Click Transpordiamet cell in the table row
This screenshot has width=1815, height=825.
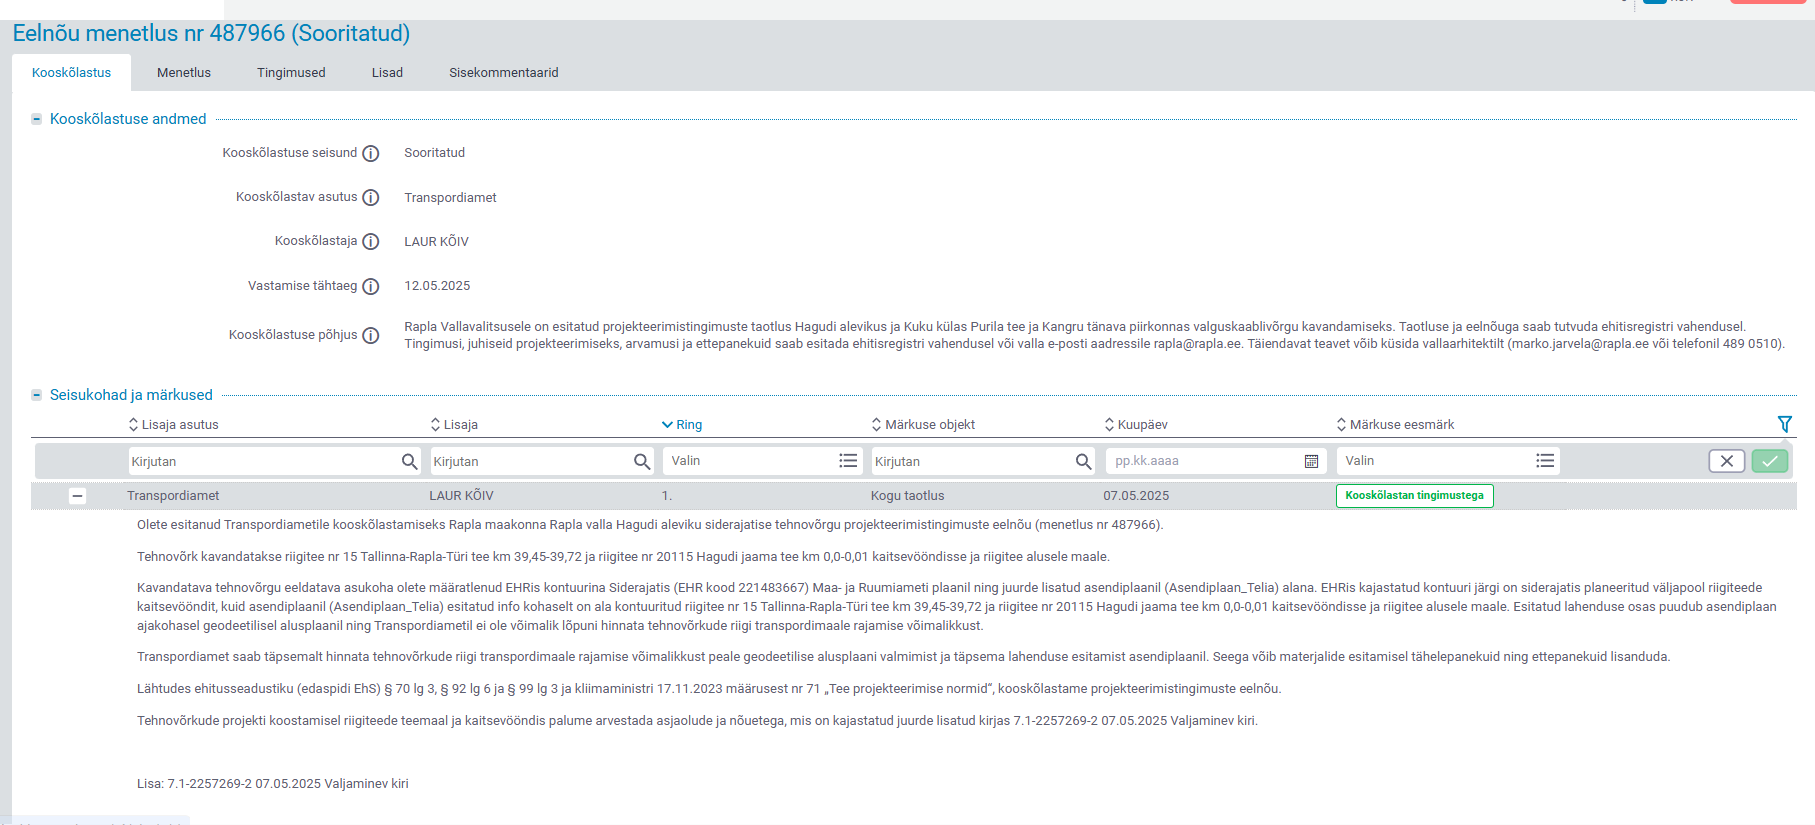(173, 496)
